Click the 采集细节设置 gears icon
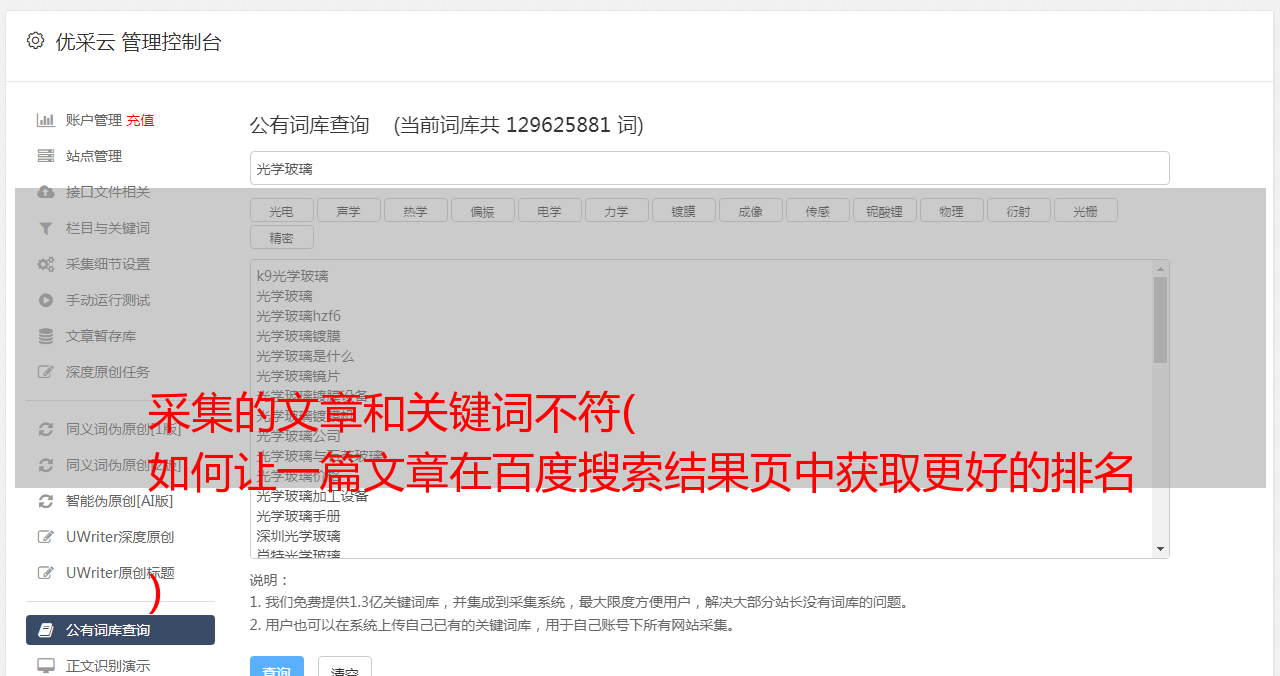 coord(45,264)
